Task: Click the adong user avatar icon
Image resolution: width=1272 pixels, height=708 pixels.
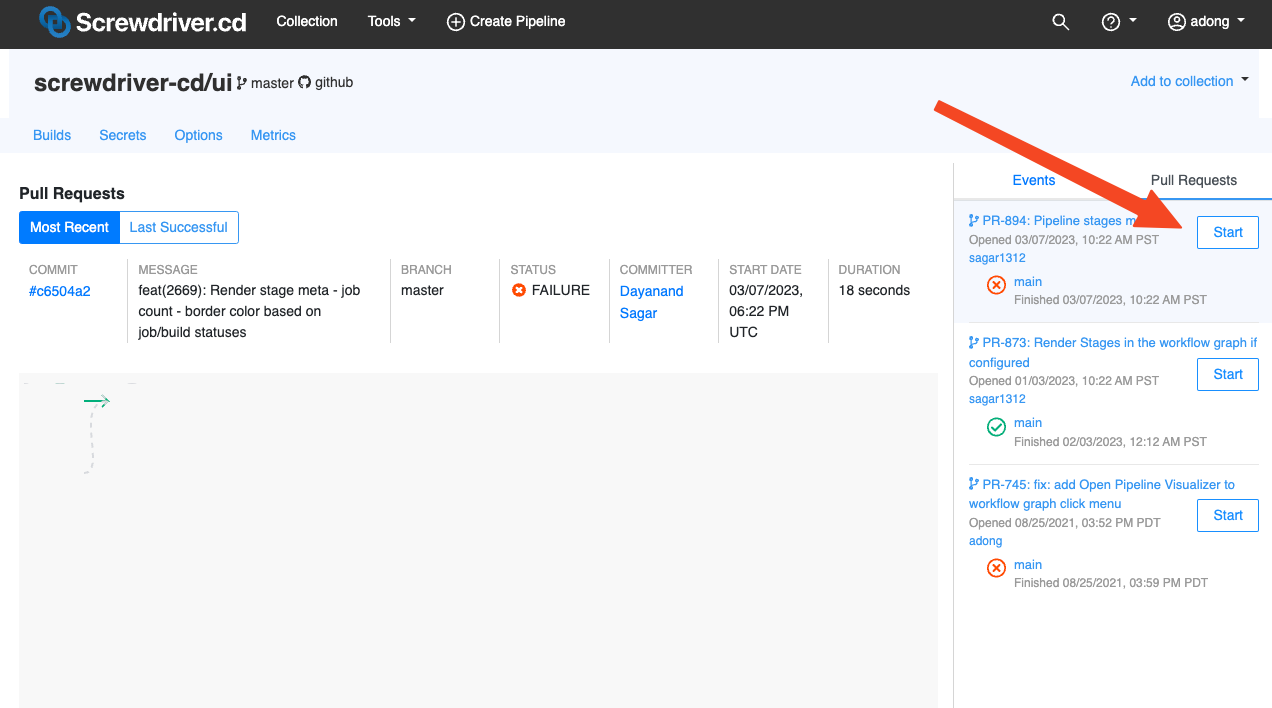Action: click(x=1177, y=21)
